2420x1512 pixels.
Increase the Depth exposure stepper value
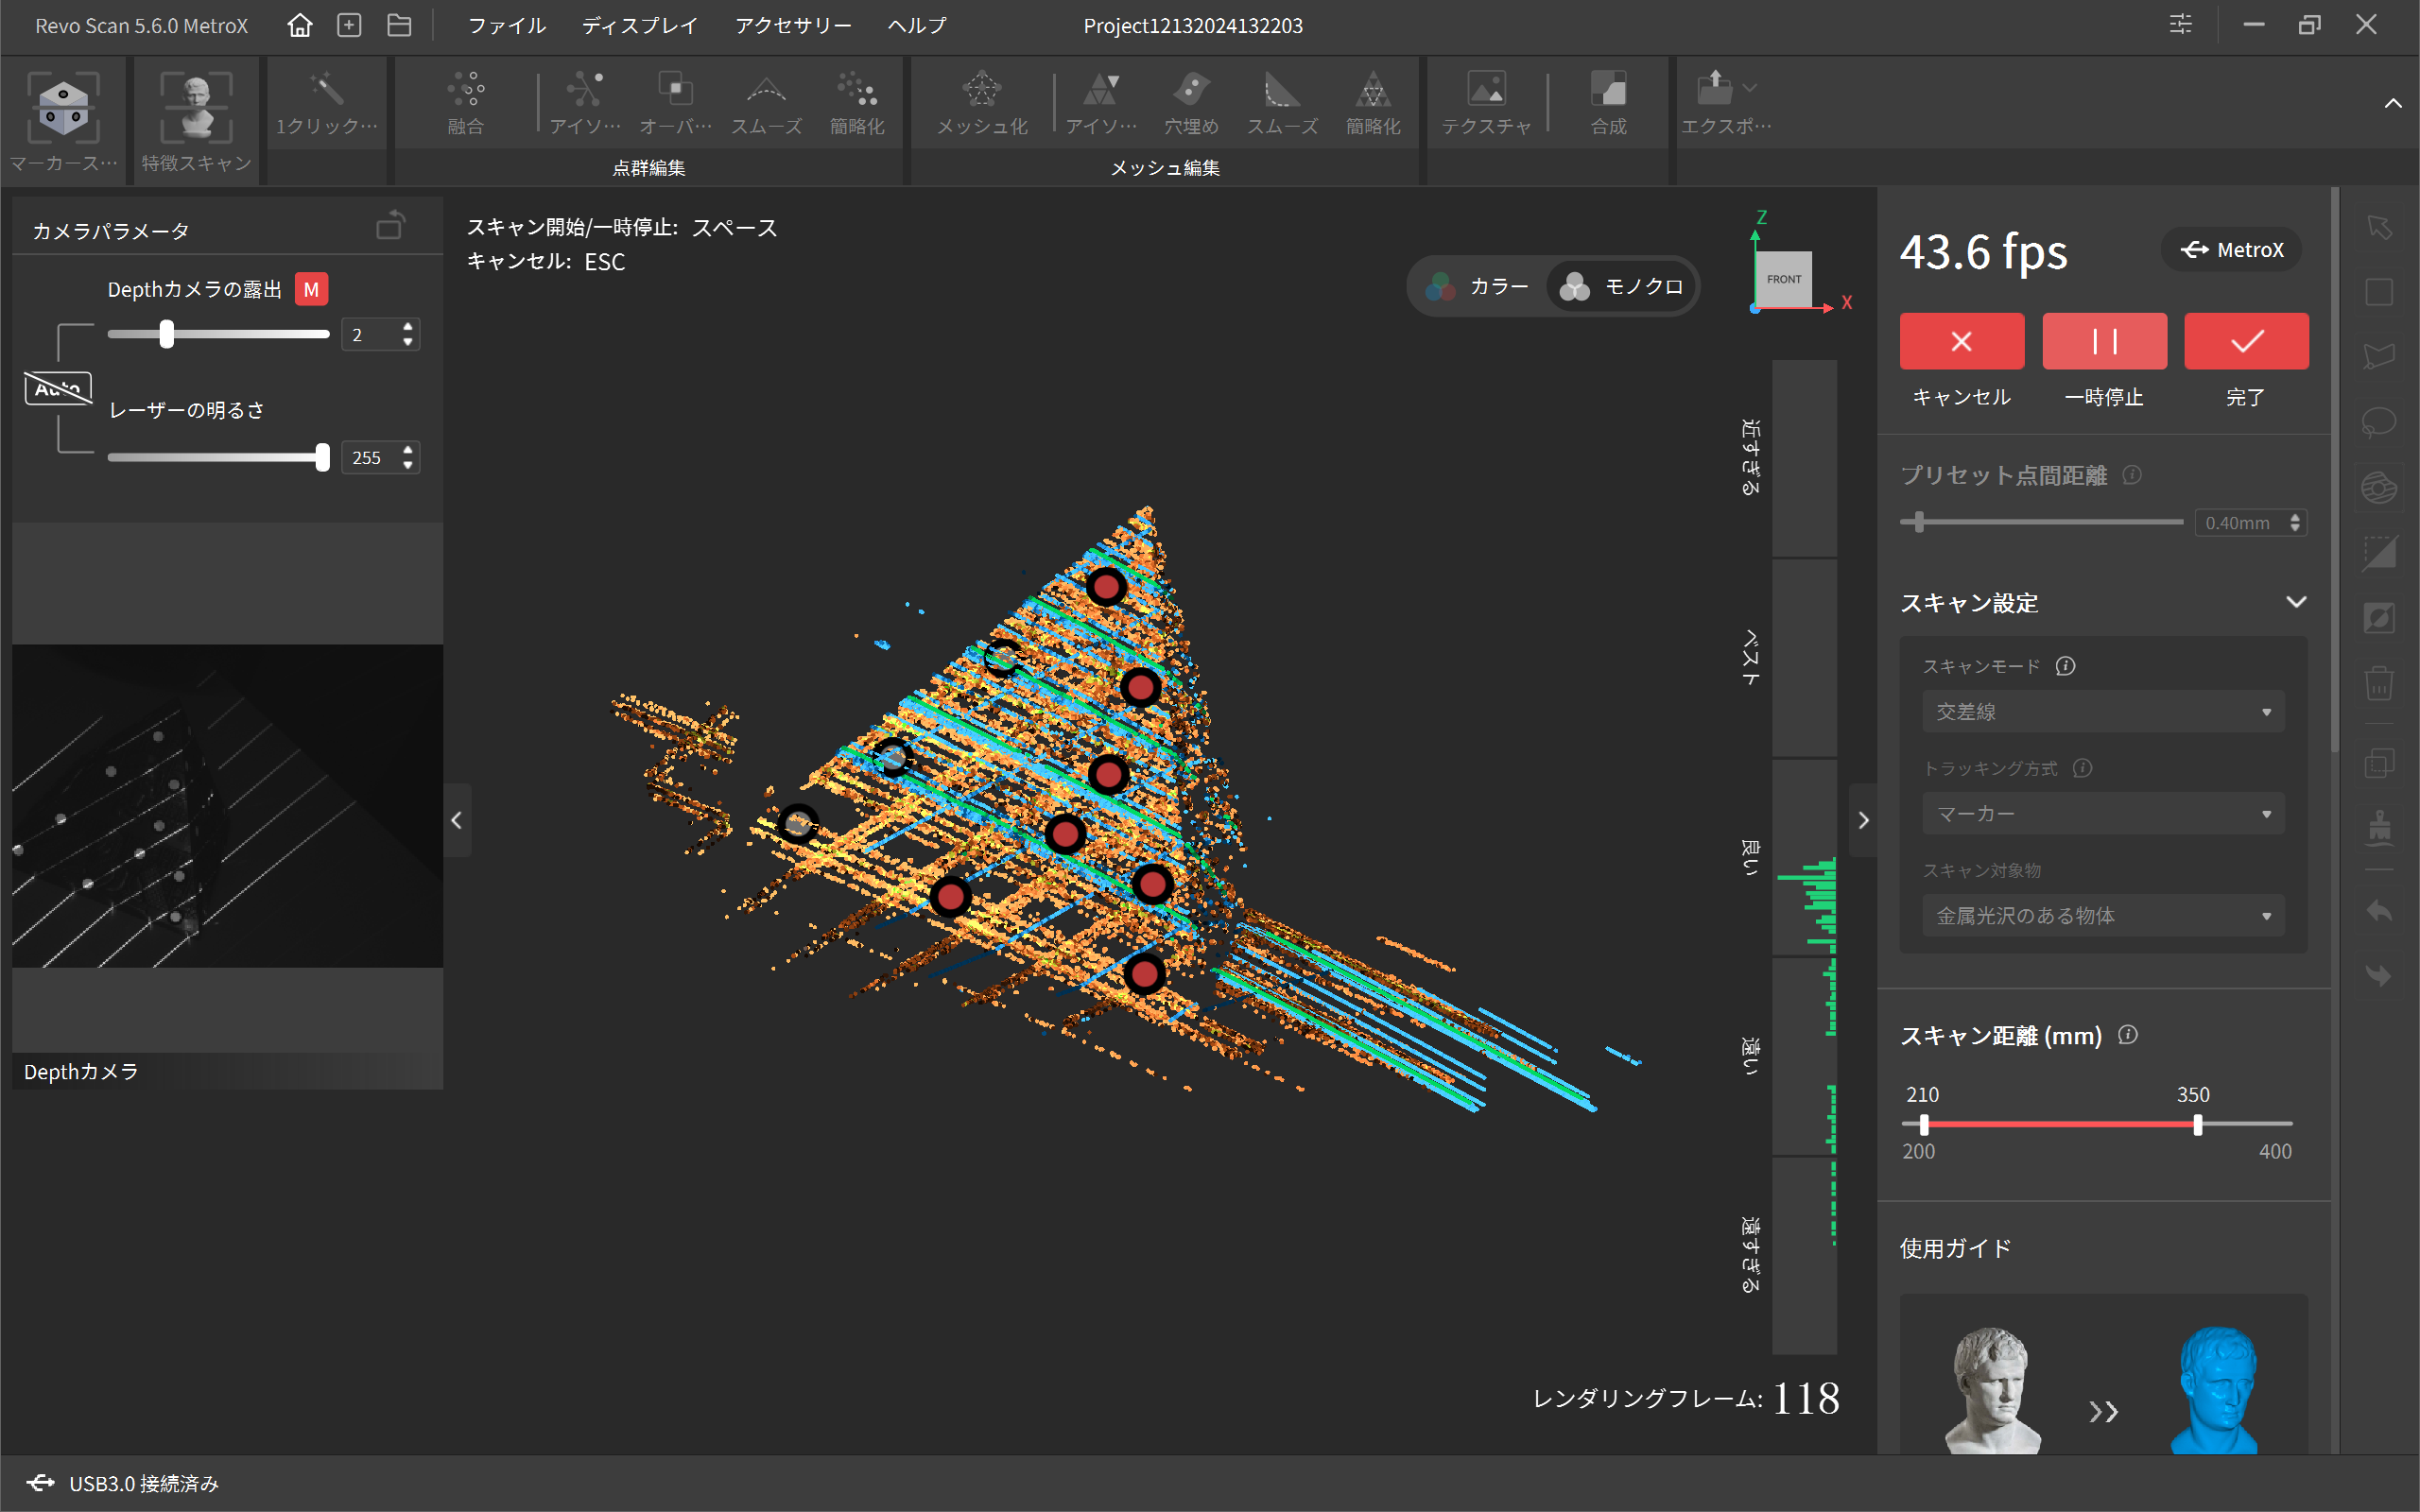tap(407, 326)
